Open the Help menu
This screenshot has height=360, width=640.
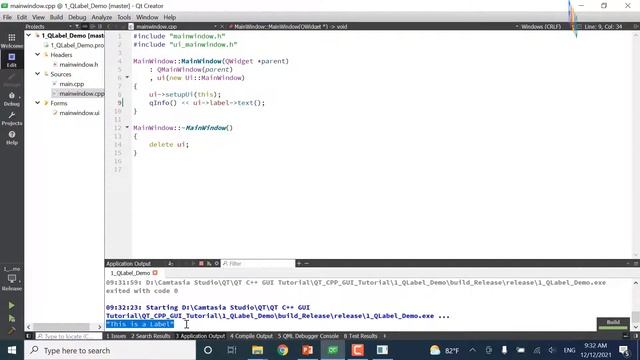[170, 17]
